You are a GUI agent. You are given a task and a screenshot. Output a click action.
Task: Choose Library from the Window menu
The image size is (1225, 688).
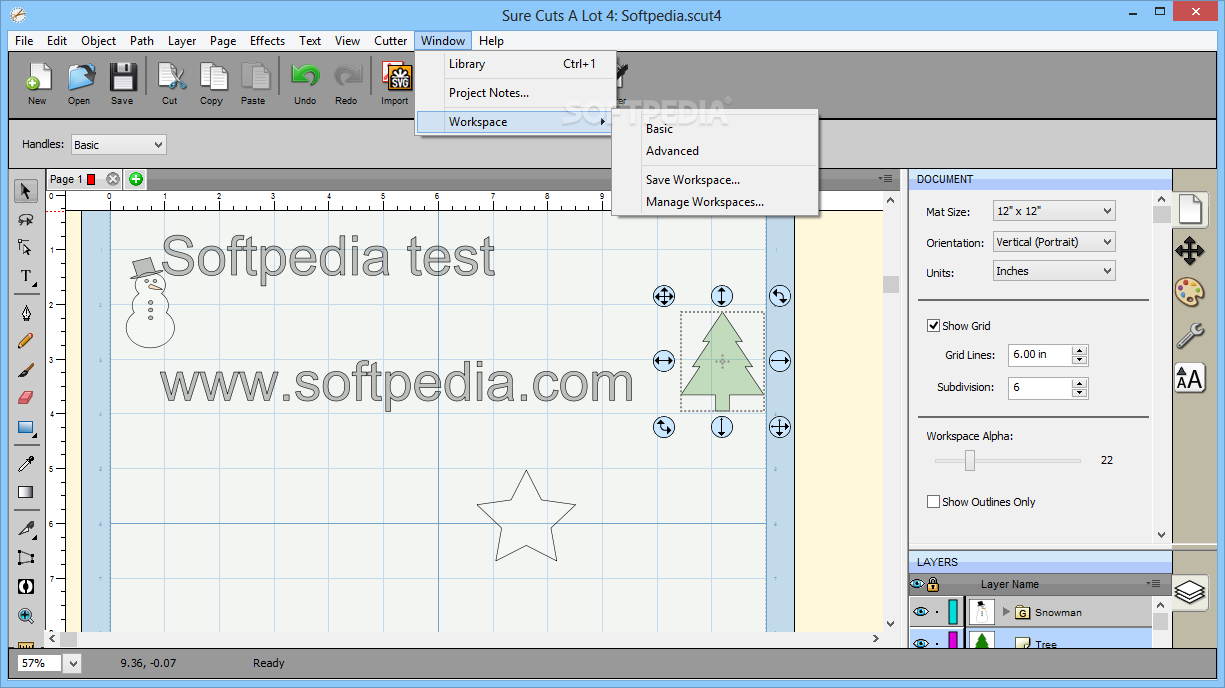point(516,64)
